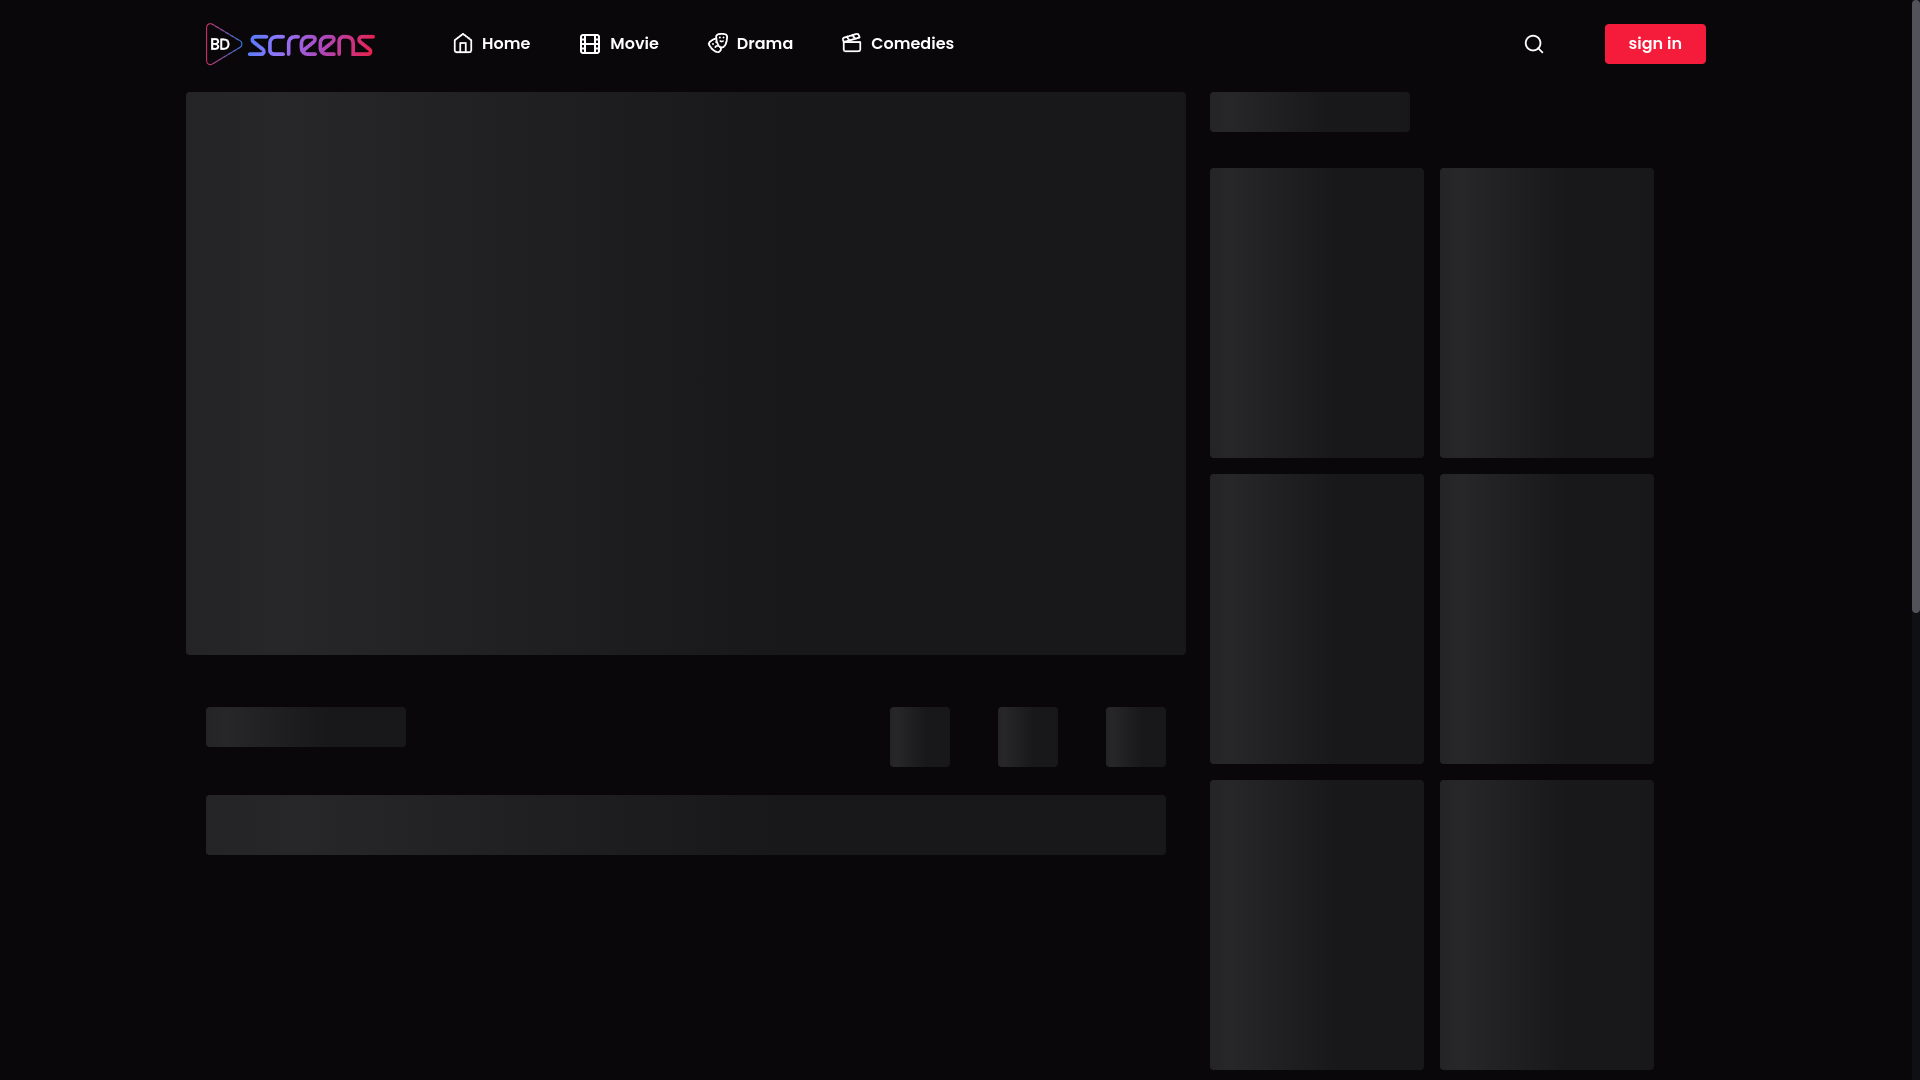This screenshot has height=1080, width=1920.
Task: Select the first loading poster in the top row
Action: [x=1316, y=313]
